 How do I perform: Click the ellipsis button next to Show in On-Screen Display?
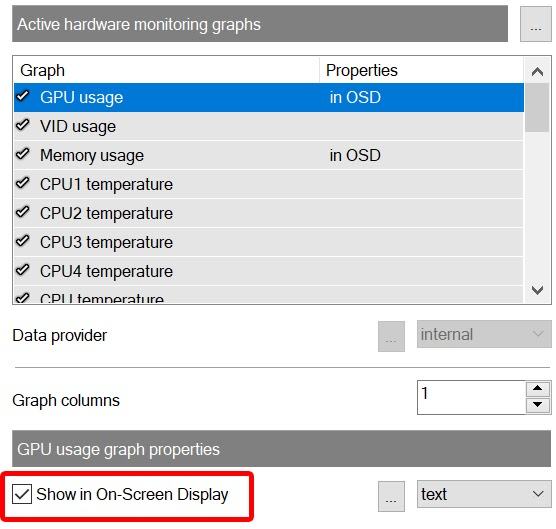(391, 496)
